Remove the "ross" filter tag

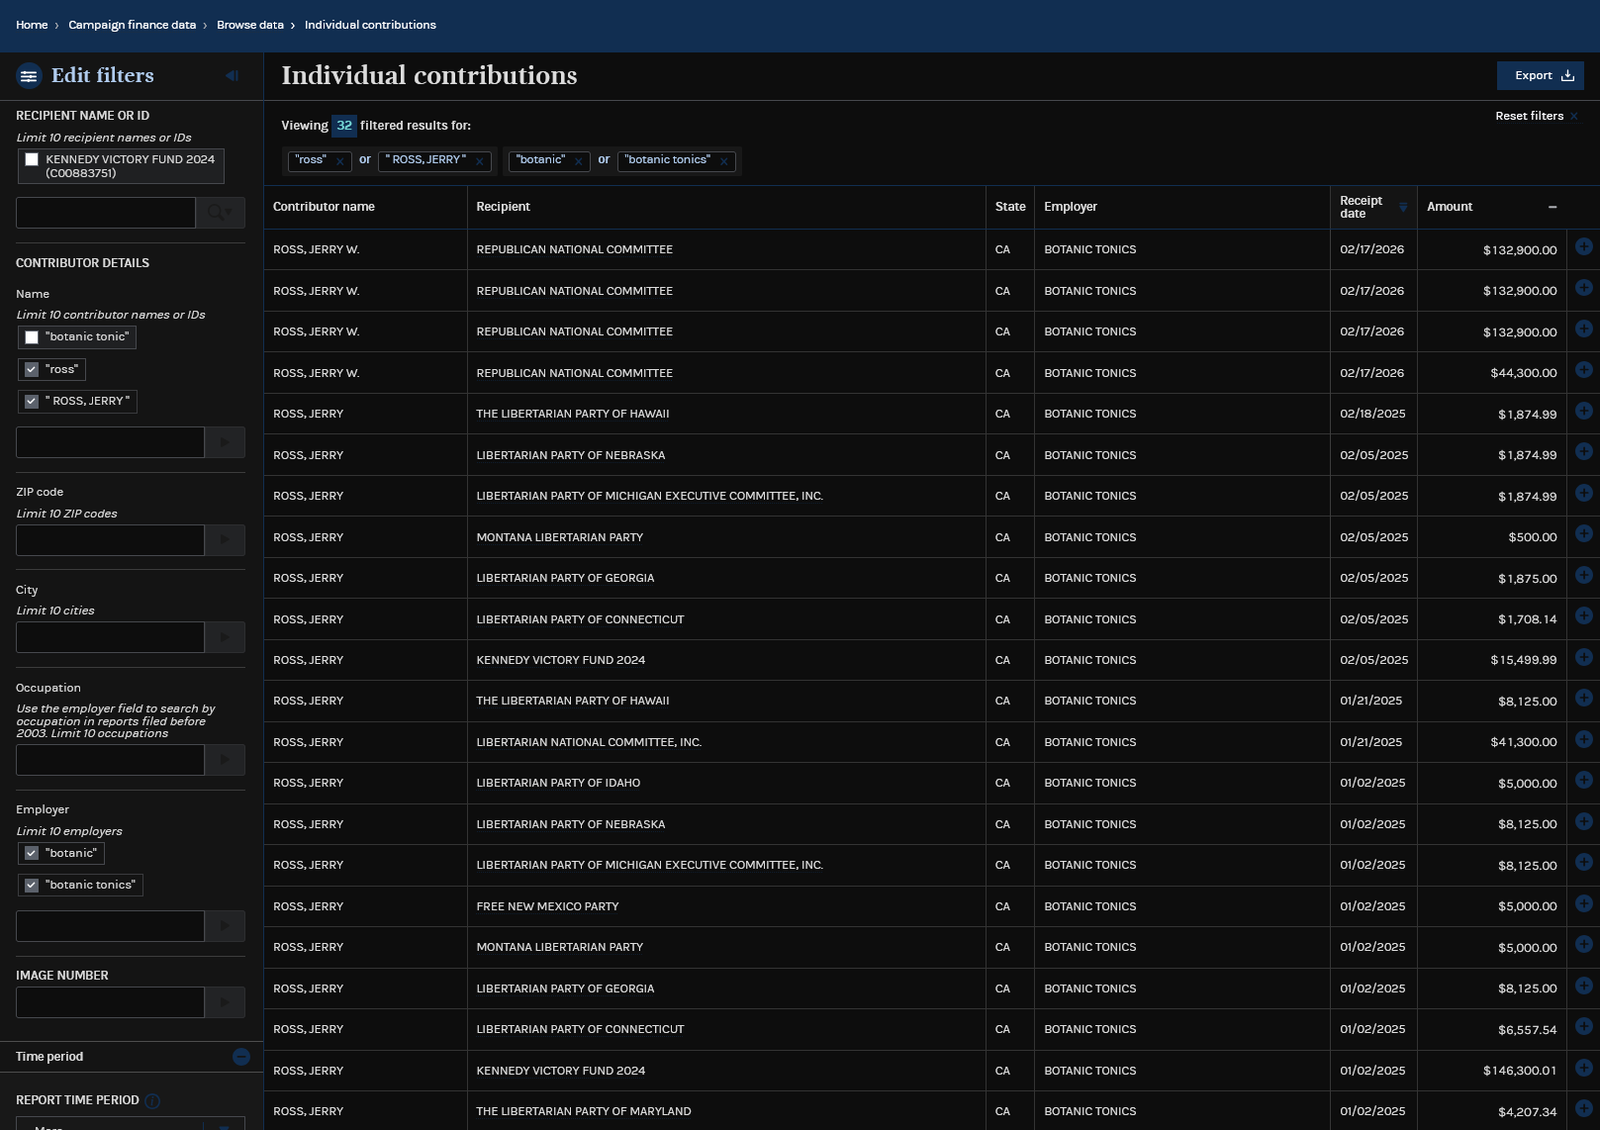(340, 161)
